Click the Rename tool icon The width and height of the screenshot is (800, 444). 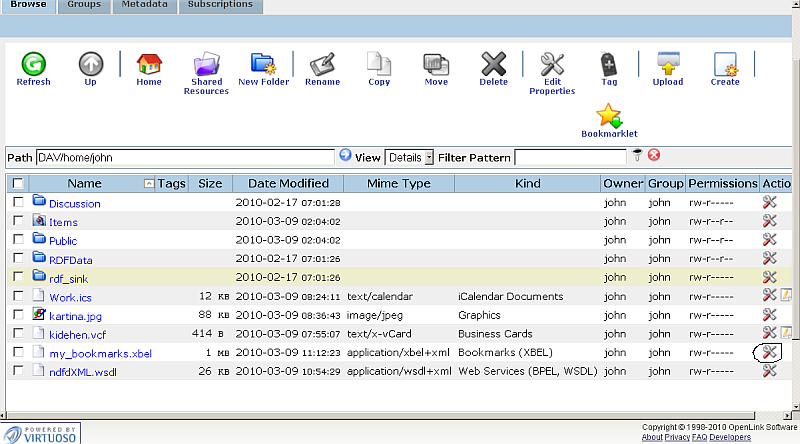pyautogui.click(x=322, y=64)
